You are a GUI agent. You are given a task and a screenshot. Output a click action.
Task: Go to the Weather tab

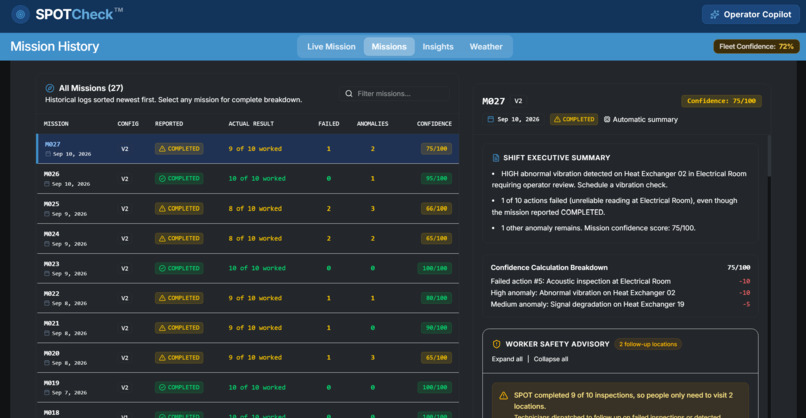486,46
